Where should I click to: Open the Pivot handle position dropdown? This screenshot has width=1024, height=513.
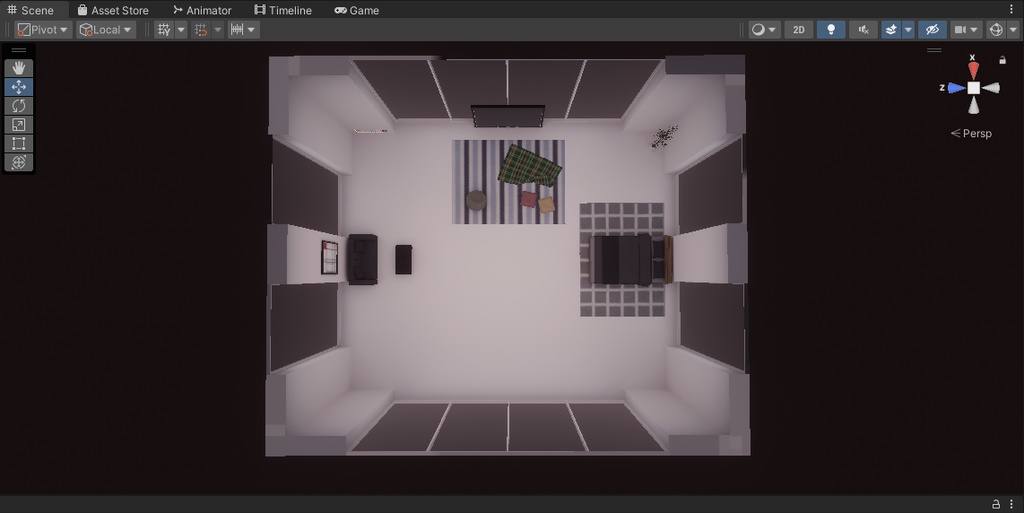point(43,29)
